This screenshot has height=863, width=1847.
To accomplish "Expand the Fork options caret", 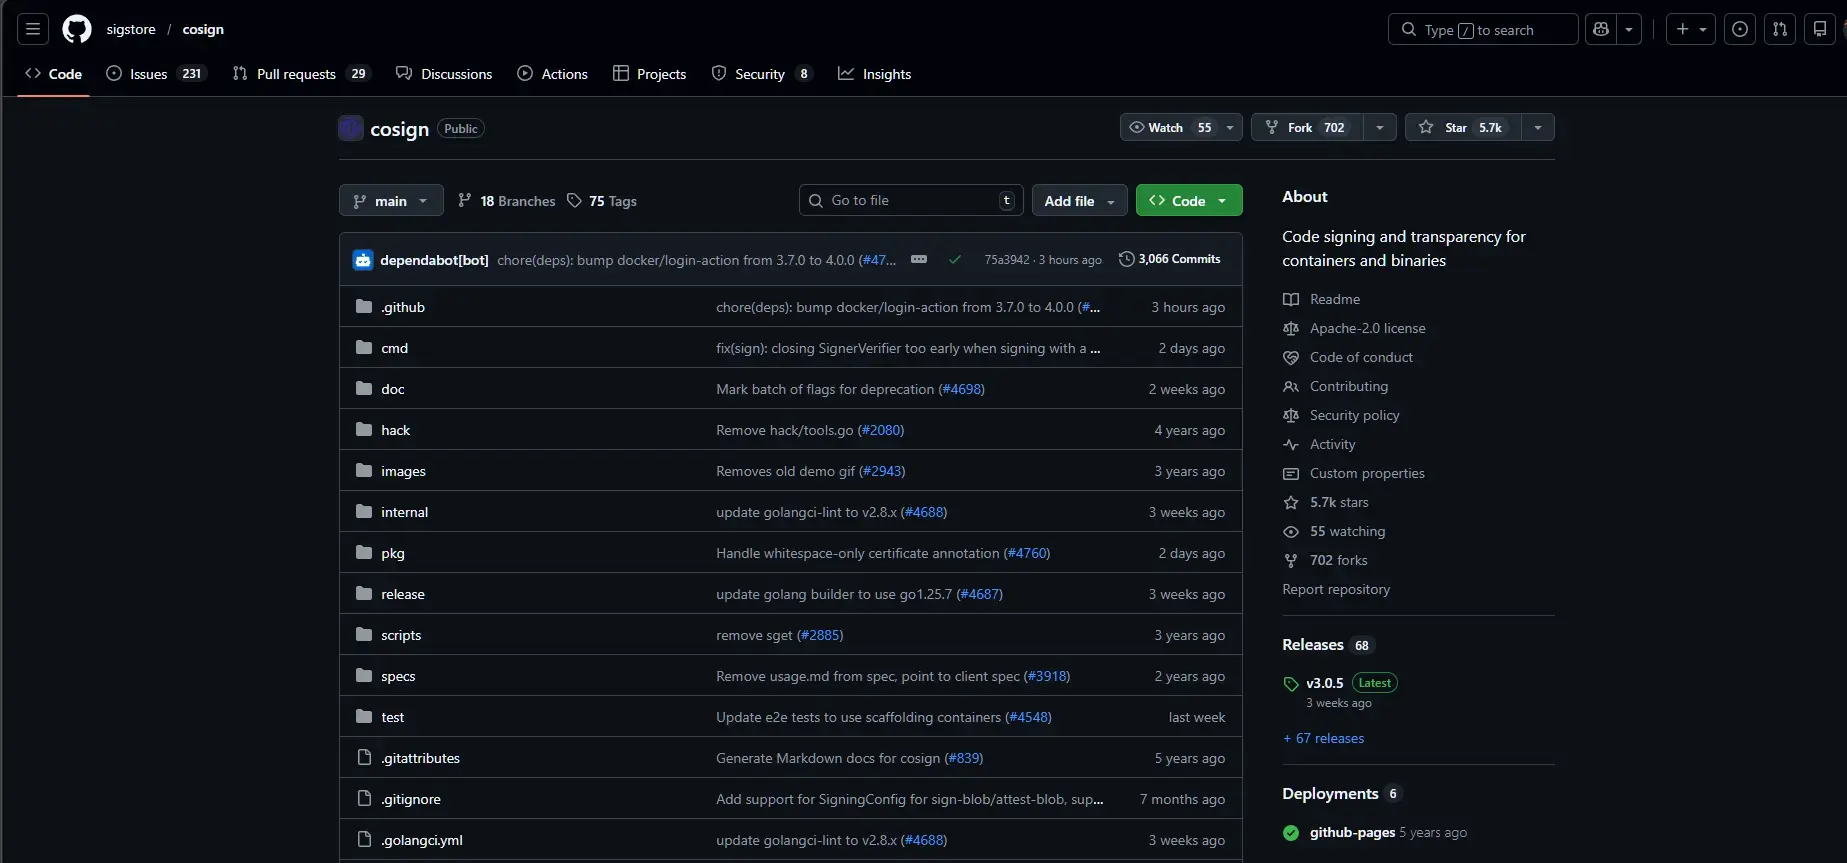I will [x=1380, y=127].
